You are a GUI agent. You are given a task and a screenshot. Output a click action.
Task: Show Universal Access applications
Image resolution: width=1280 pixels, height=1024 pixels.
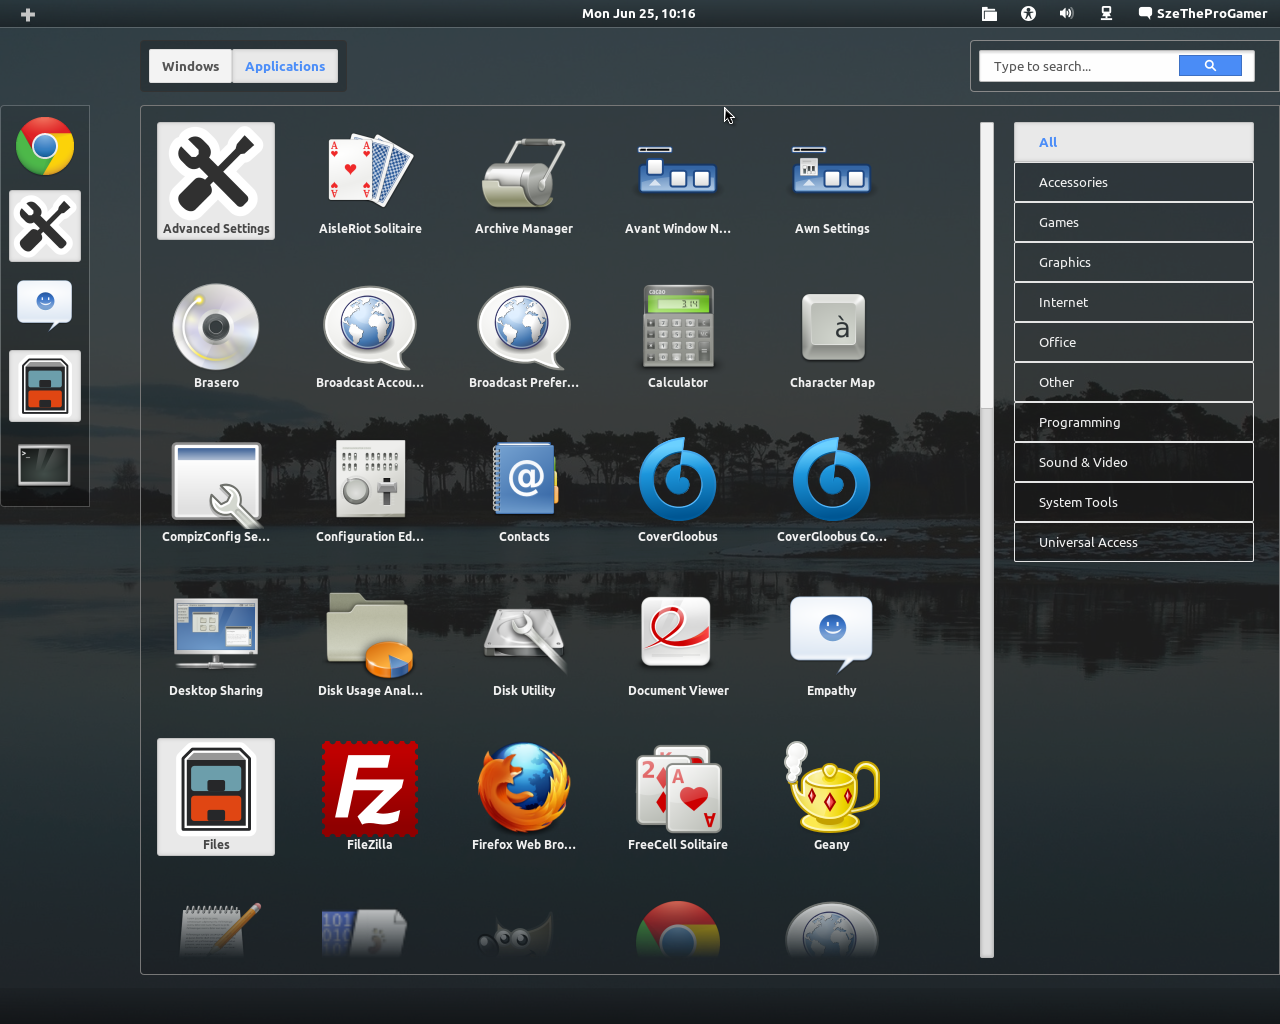(1133, 542)
